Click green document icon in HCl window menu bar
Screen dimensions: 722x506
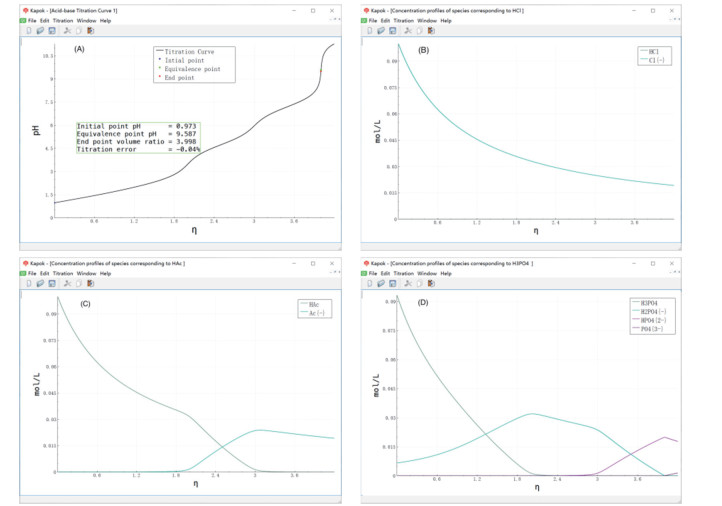(364, 21)
